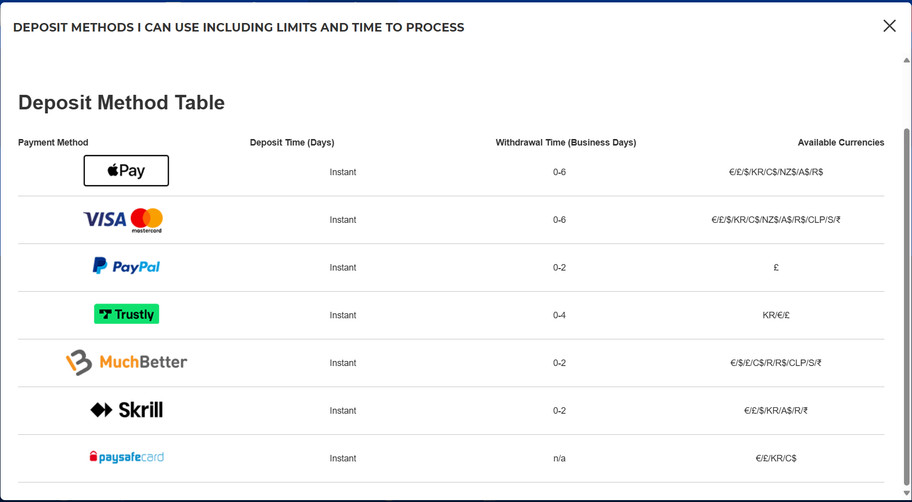This screenshot has height=502, width=912.
Task: Click the scrollbar up arrow
Action: click(x=907, y=60)
